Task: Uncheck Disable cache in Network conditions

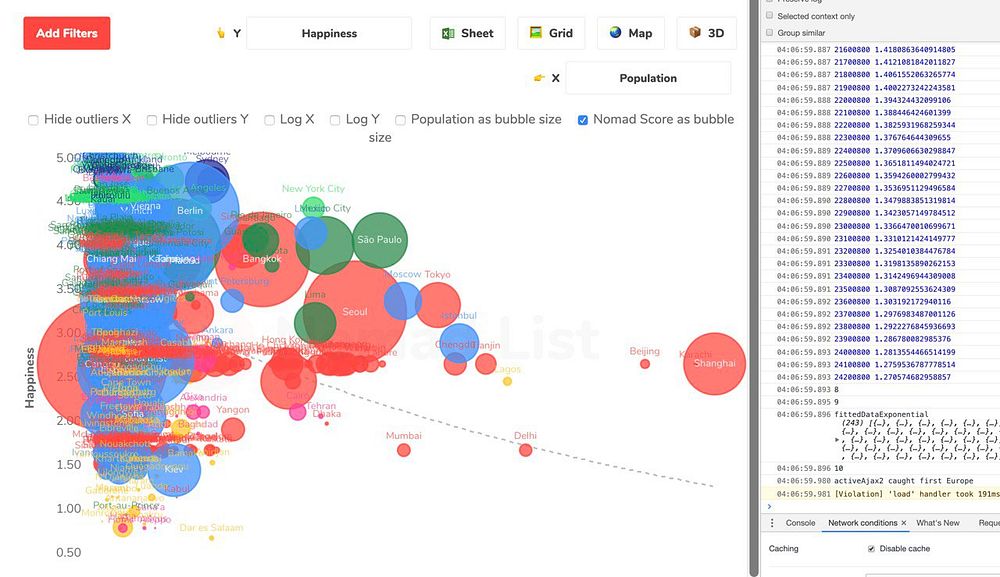Action: pyautogui.click(x=871, y=548)
